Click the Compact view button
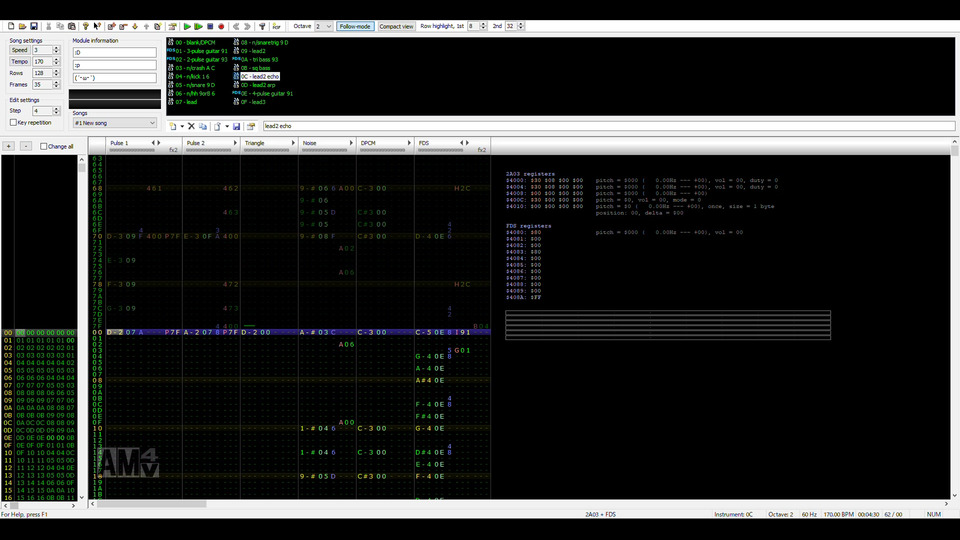960x540 pixels. 396,26
